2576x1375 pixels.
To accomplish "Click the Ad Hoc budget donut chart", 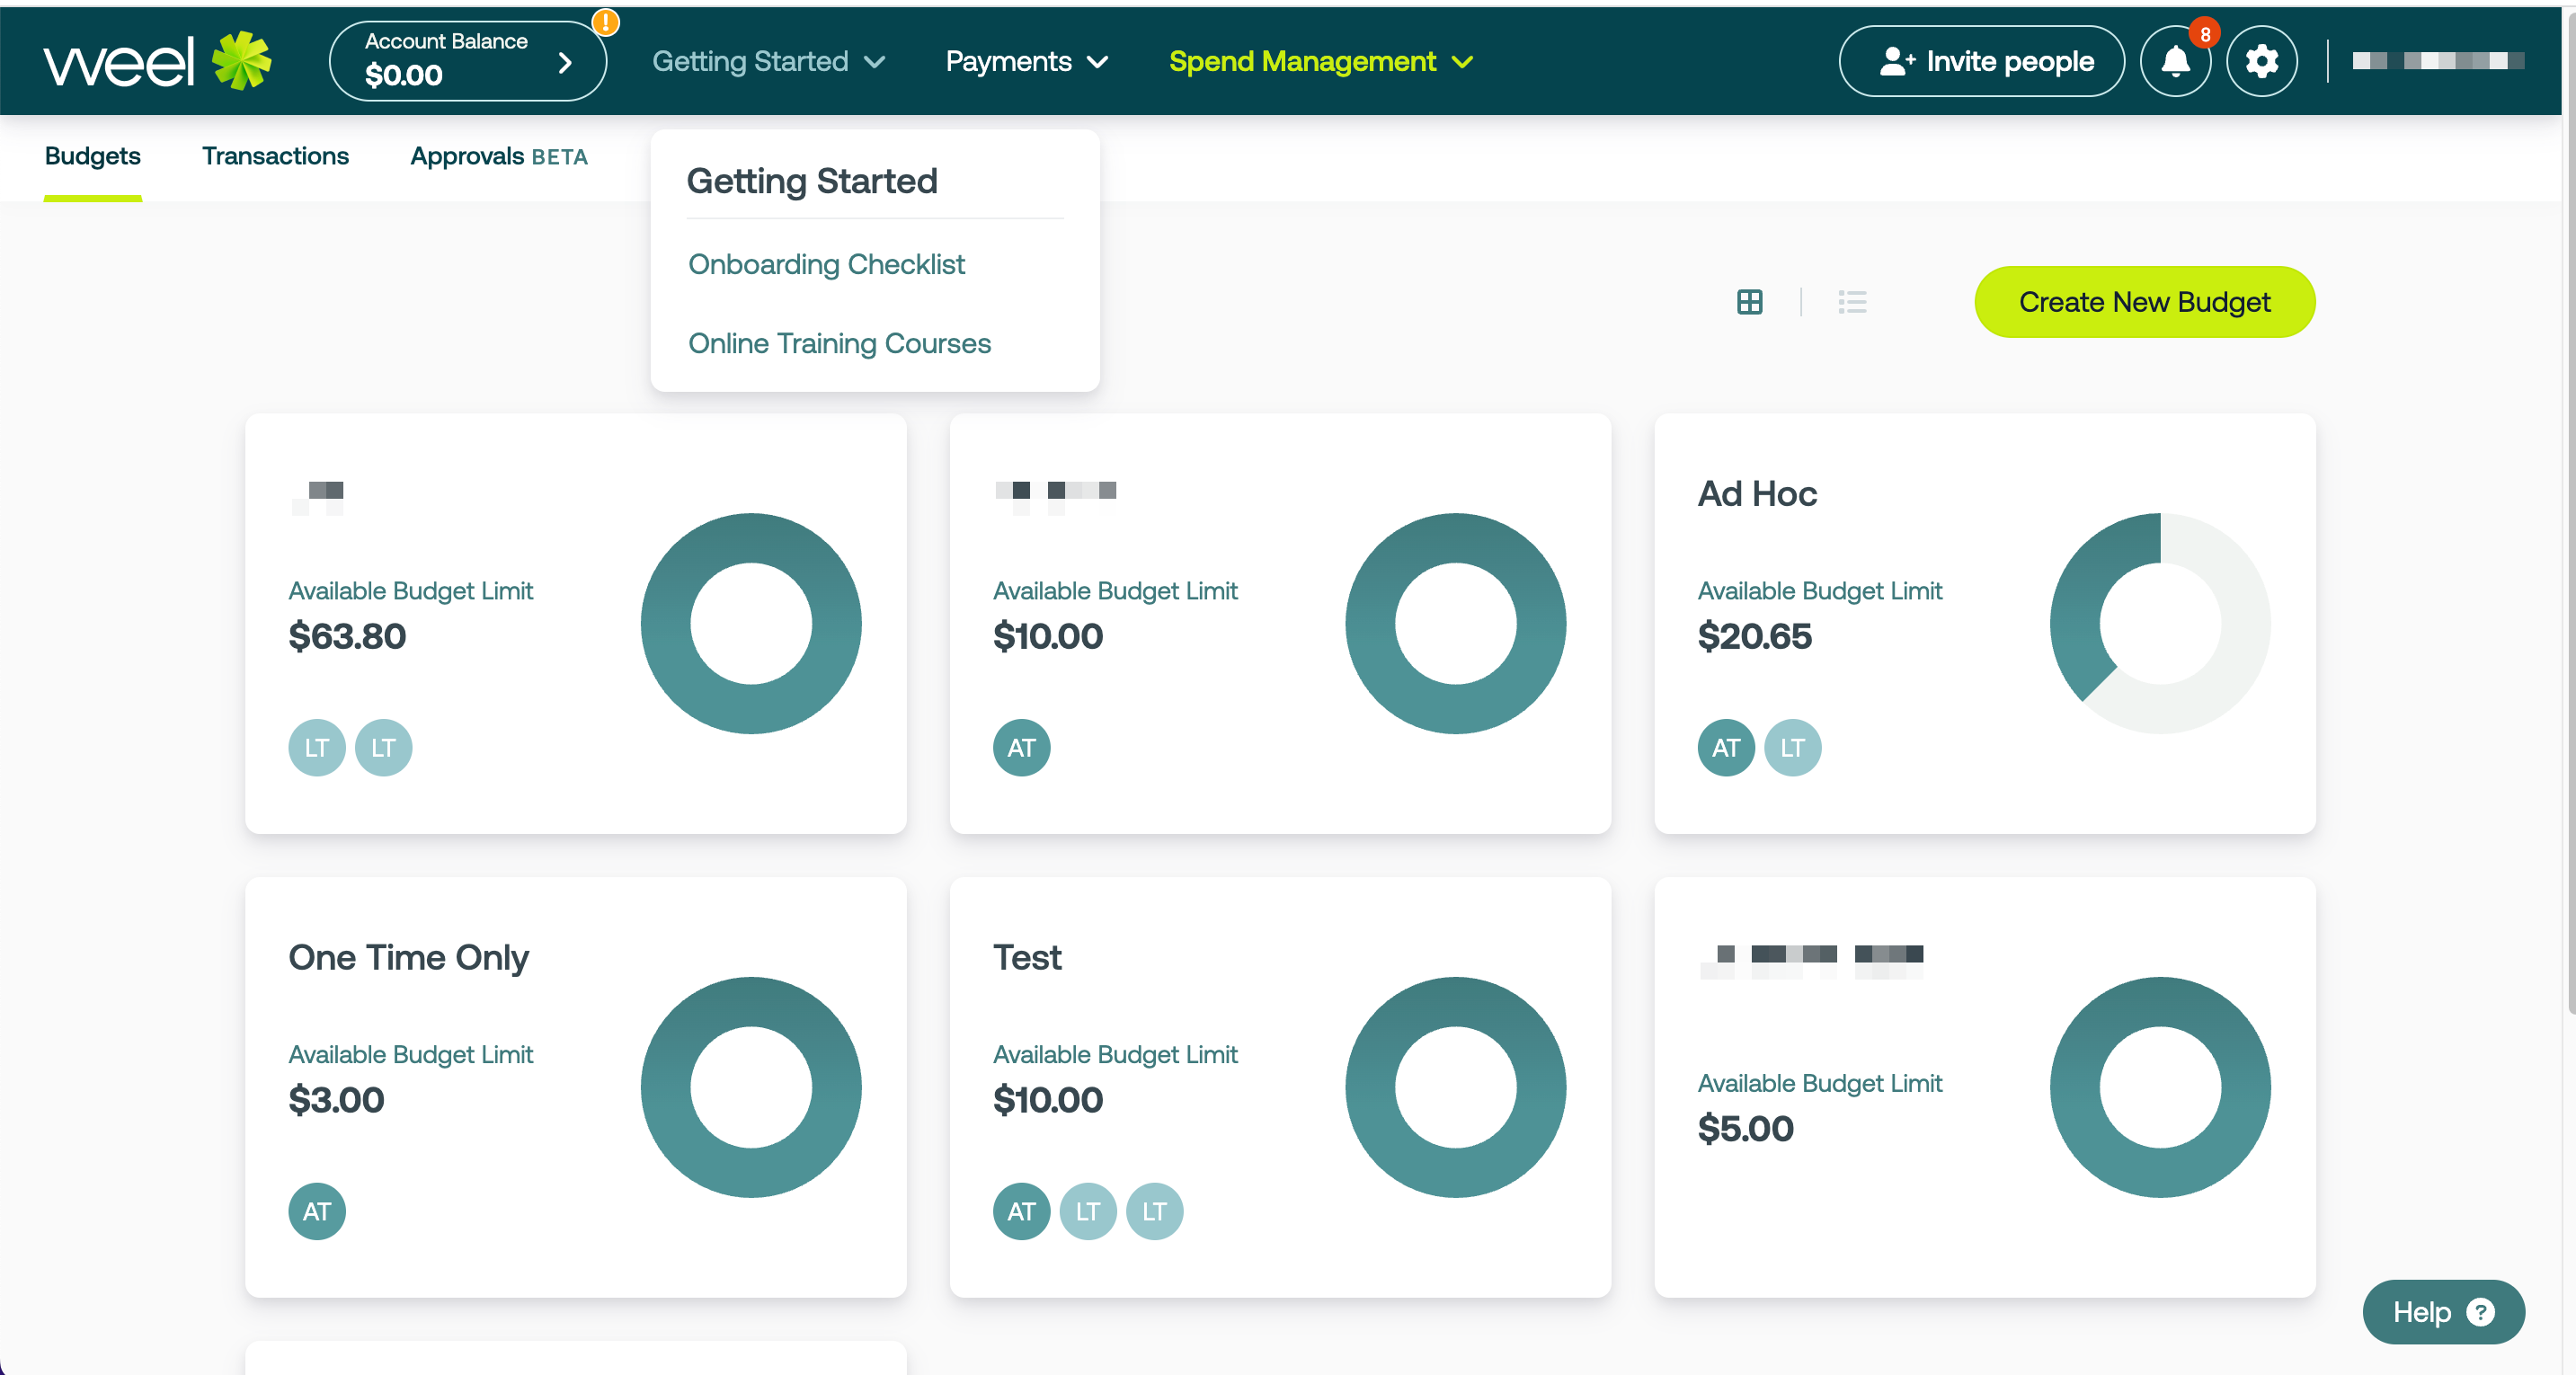I will click(x=2160, y=624).
